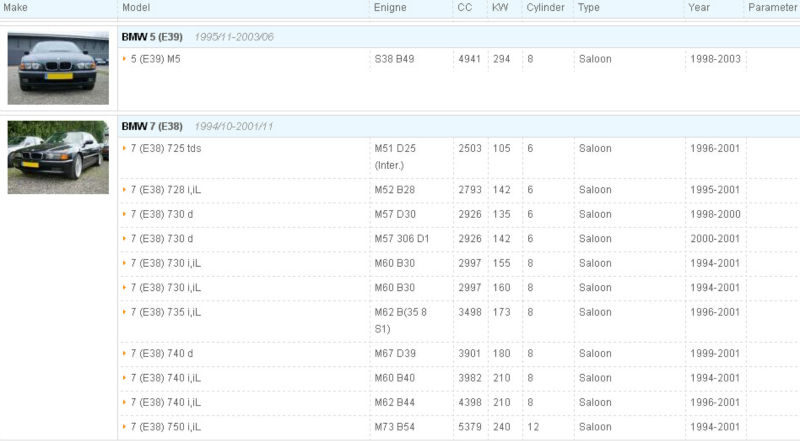
Task: Select the 1994/10-2001/11 production date
Action: [234, 126]
